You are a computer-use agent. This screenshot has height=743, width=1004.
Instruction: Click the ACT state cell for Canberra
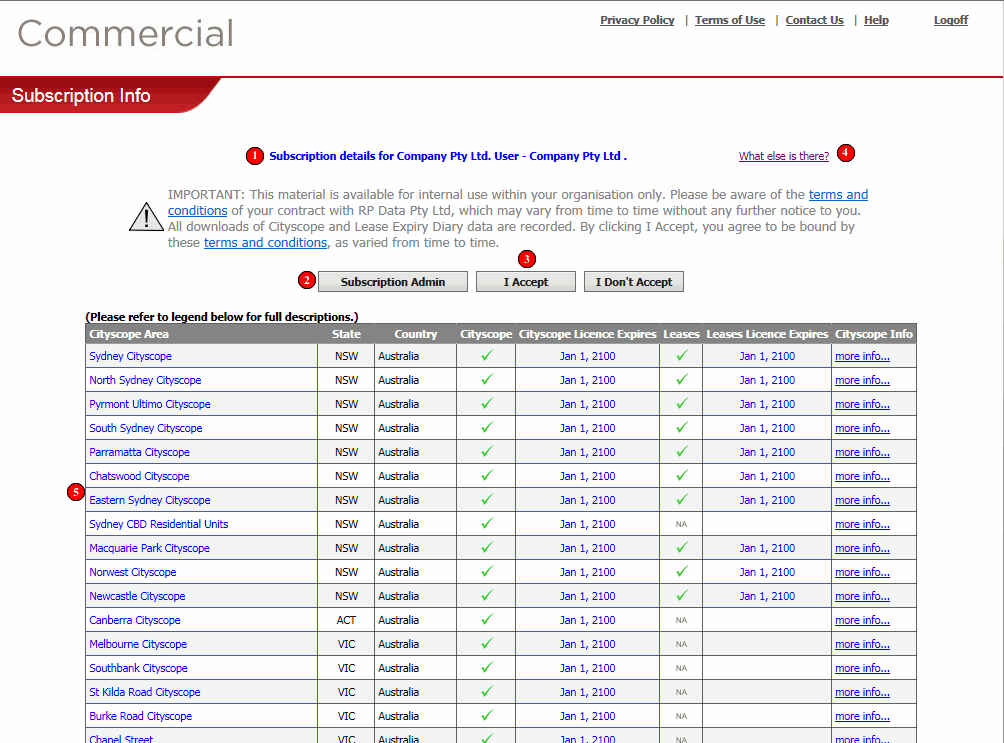click(346, 620)
